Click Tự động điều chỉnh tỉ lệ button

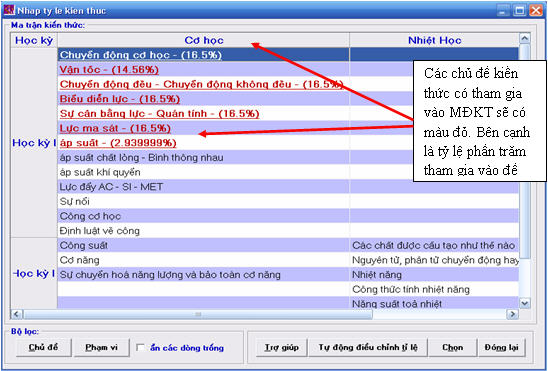pos(368,347)
